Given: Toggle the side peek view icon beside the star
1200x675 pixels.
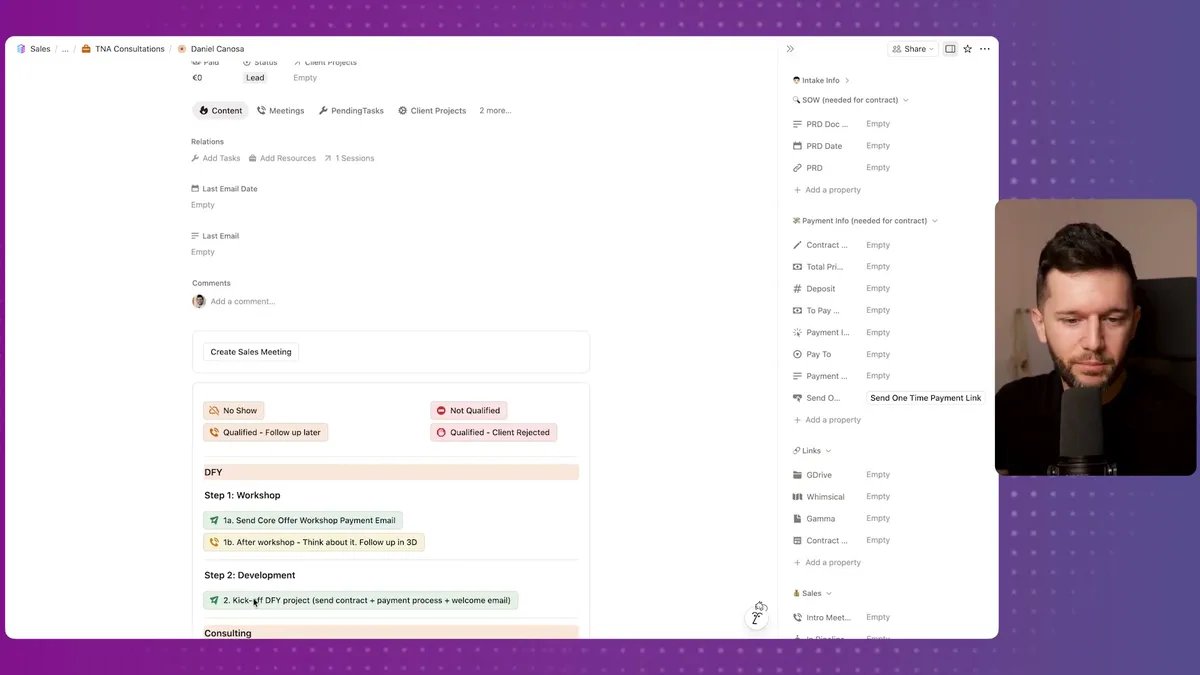Looking at the screenshot, I should coord(949,48).
